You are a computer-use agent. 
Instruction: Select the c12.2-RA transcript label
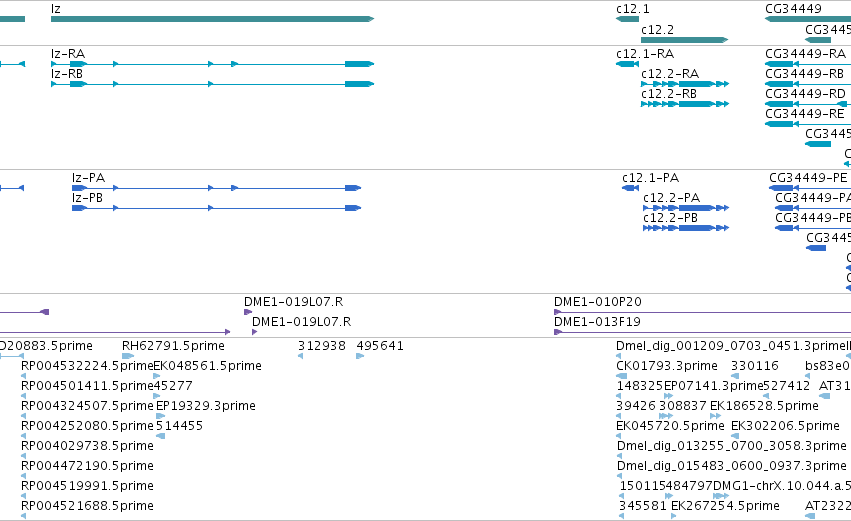670,74
